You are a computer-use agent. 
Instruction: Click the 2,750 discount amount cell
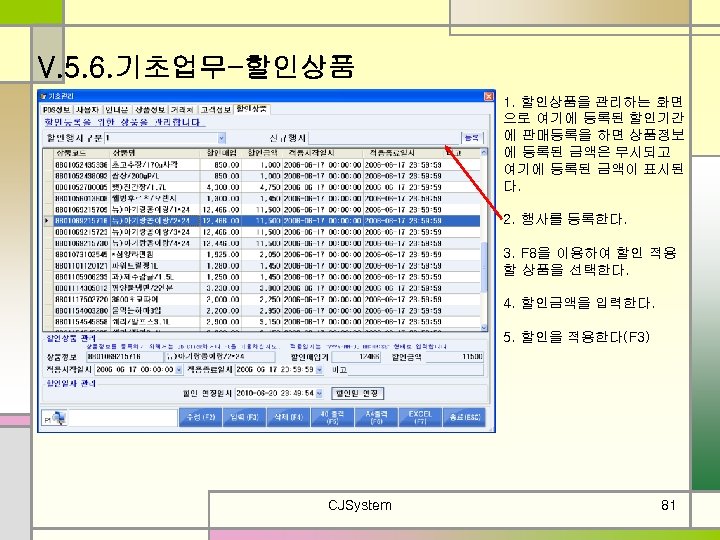coord(262,299)
